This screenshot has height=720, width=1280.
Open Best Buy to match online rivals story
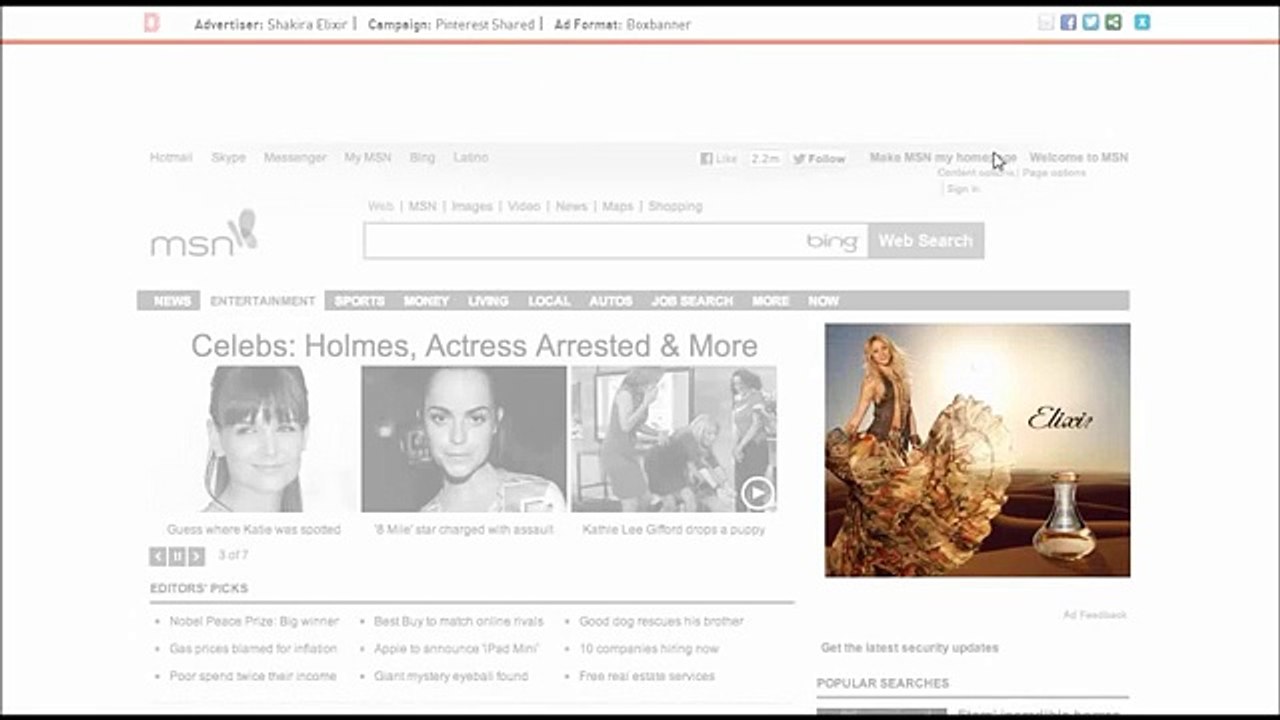pyautogui.click(x=459, y=621)
